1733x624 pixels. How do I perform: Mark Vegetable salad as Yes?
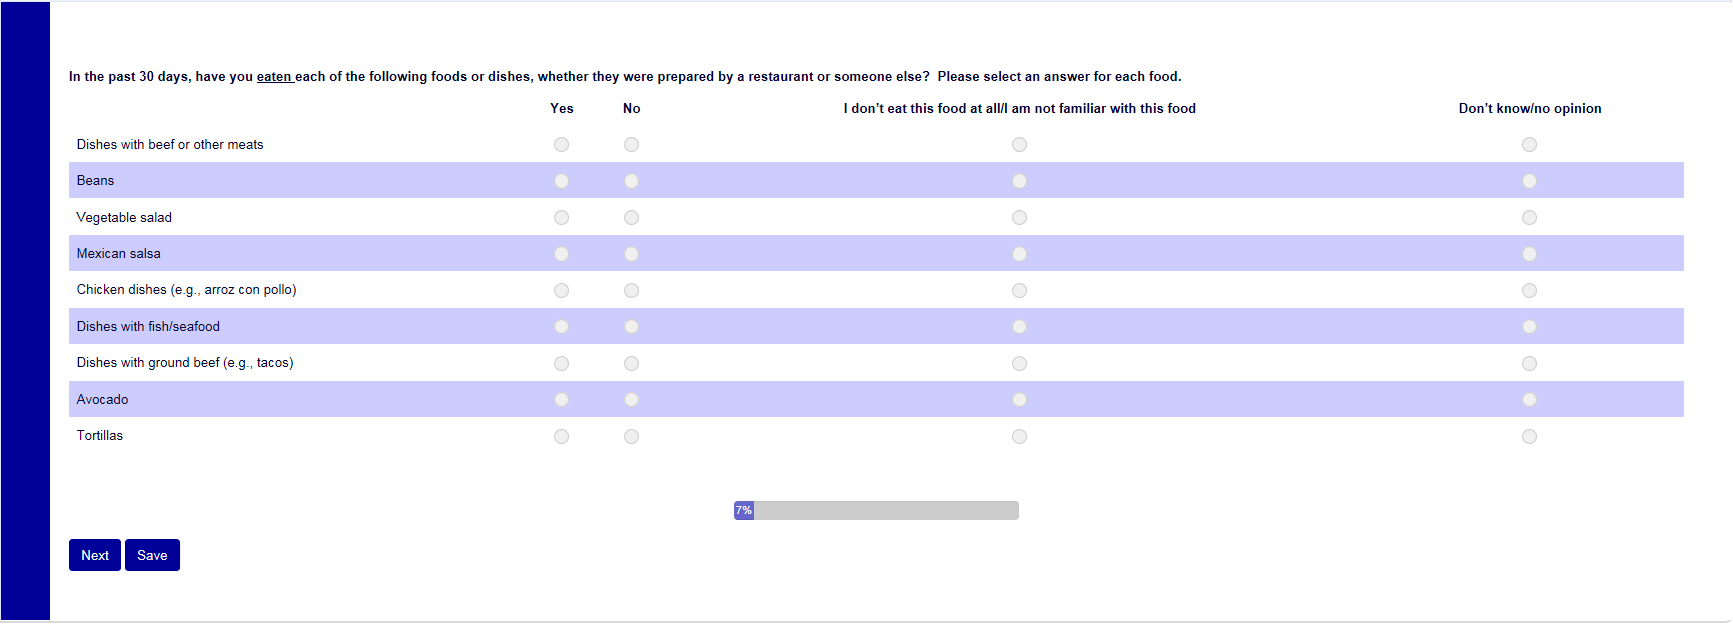coord(561,218)
